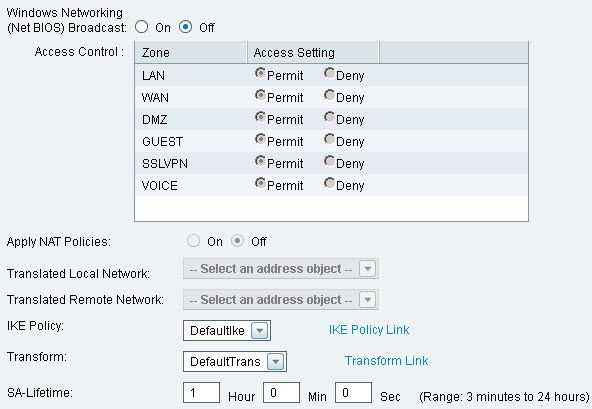Open the IKE Policy Link
Screen dimensions: 592x409
[x=369, y=330]
